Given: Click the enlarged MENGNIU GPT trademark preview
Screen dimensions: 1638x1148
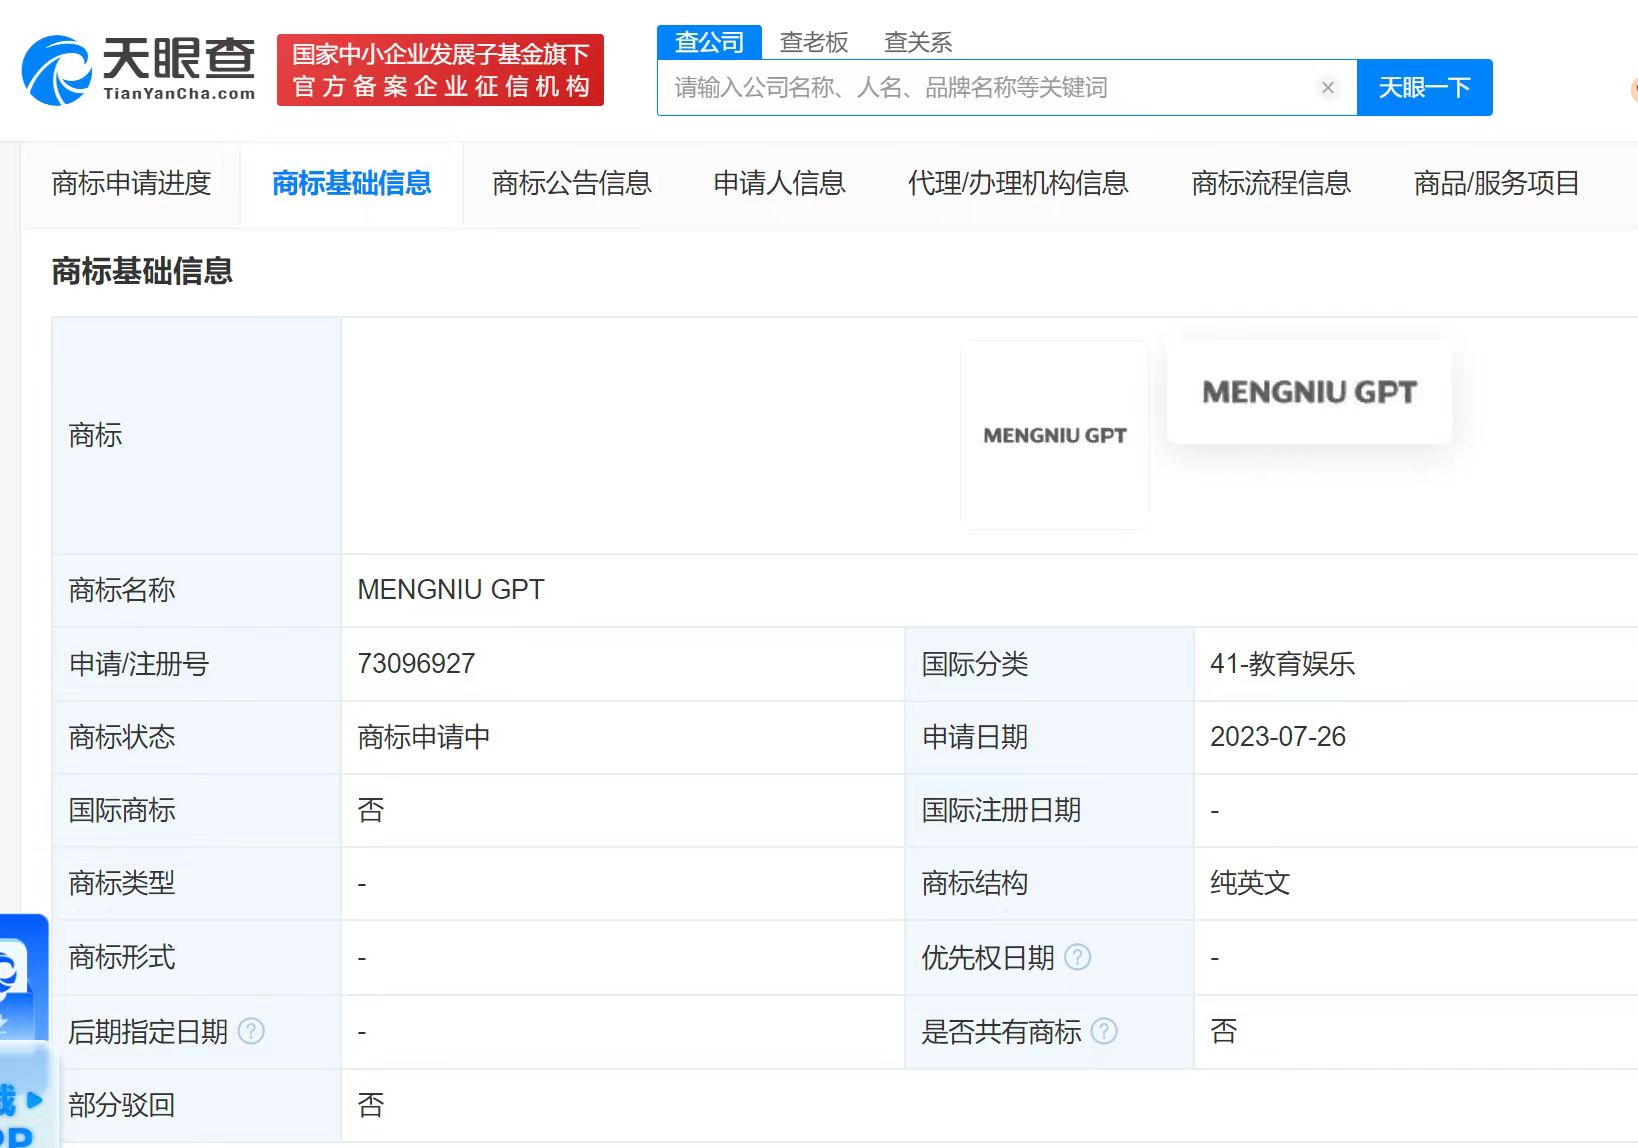Looking at the screenshot, I should (x=1309, y=392).
